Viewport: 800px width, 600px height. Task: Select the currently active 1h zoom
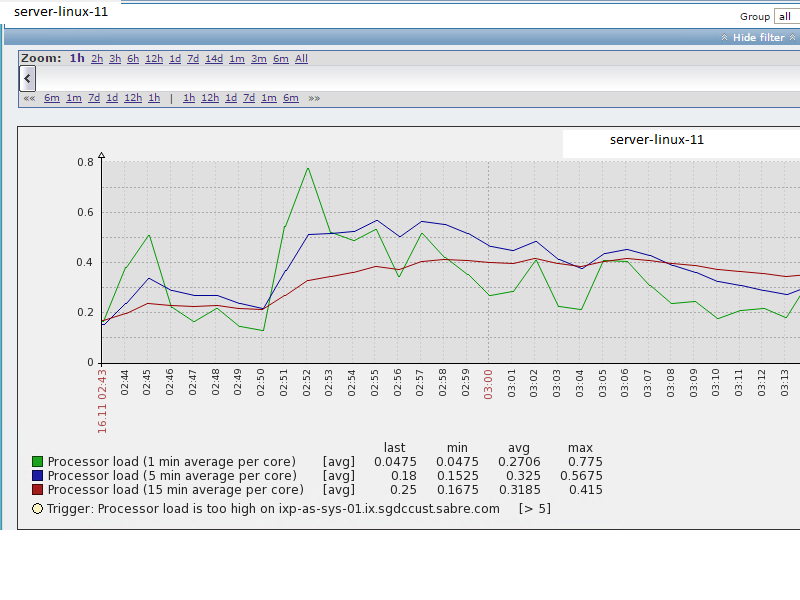pyautogui.click(x=77, y=58)
